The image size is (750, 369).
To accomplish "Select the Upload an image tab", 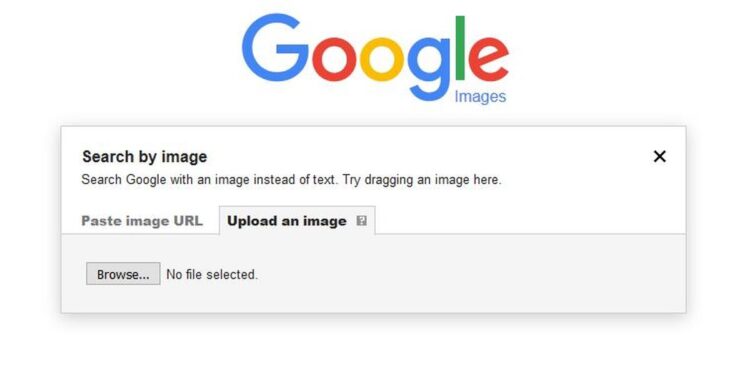I will pos(297,221).
